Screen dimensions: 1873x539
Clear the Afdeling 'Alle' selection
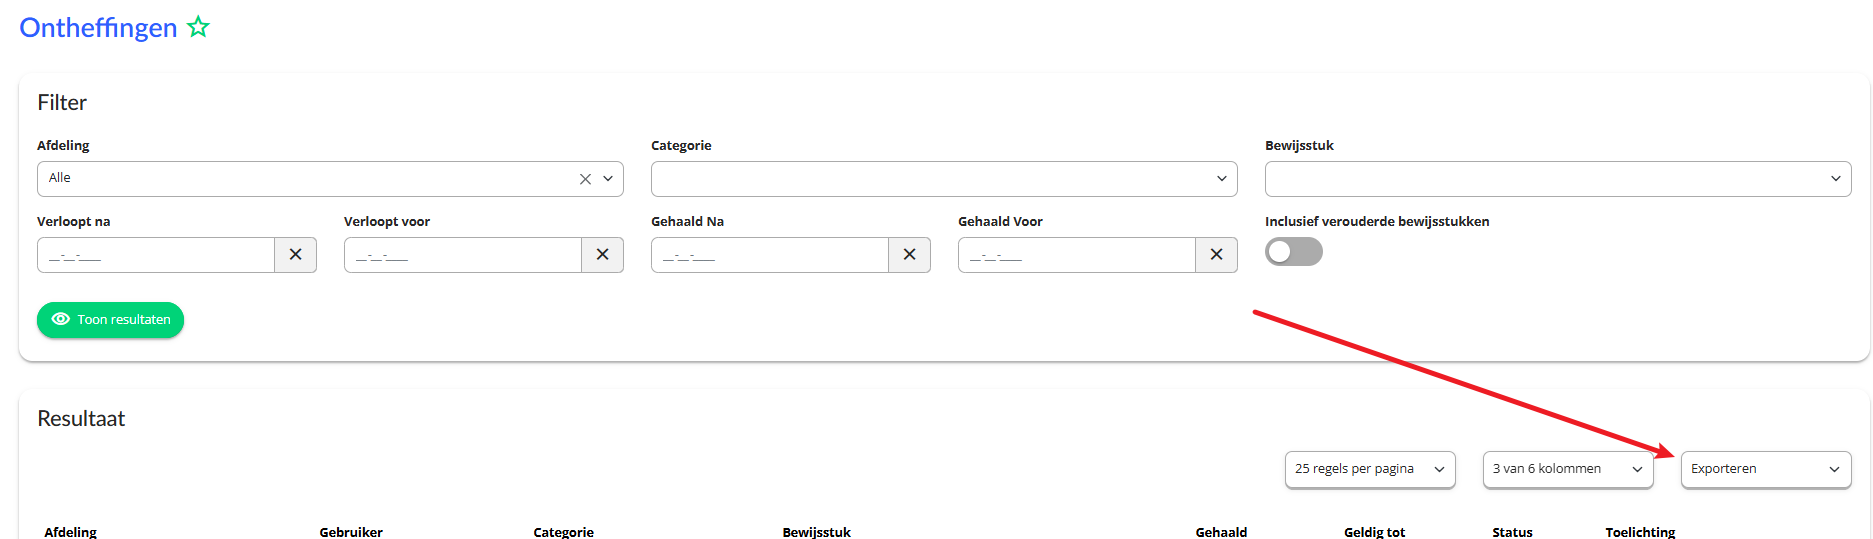pos(585,179)
